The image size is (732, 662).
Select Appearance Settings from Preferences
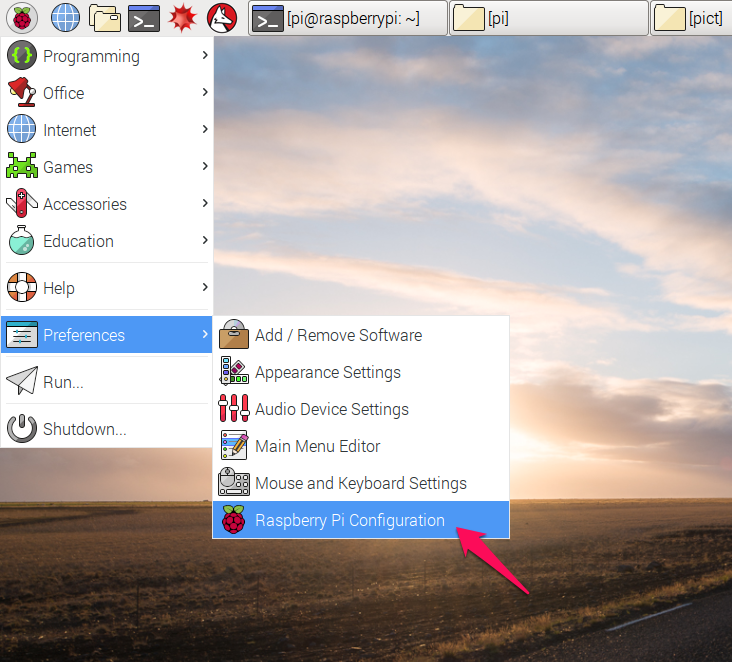(327, 372)
